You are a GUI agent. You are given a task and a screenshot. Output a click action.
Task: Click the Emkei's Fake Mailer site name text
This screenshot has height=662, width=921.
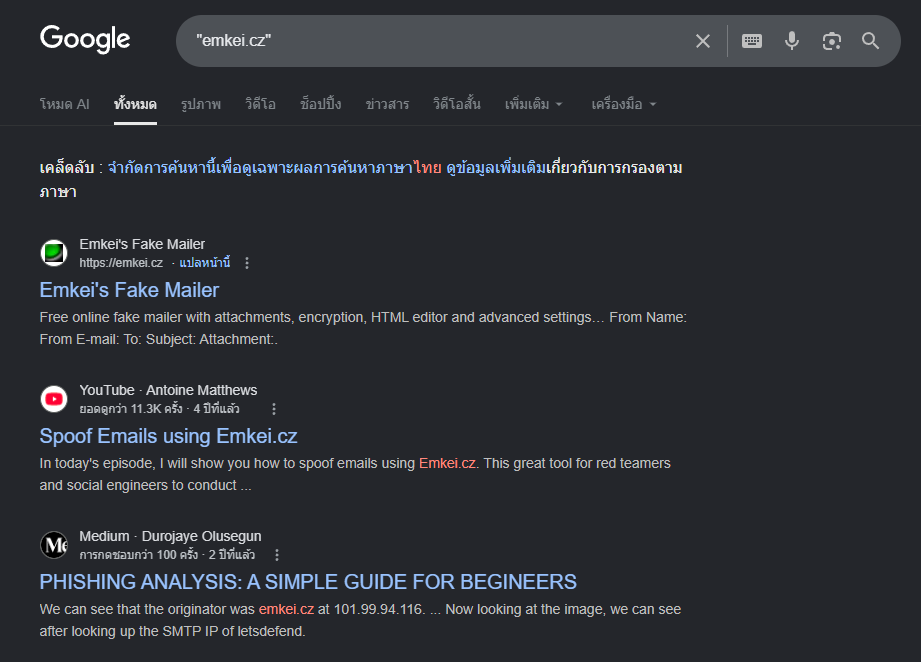point(142,244)
